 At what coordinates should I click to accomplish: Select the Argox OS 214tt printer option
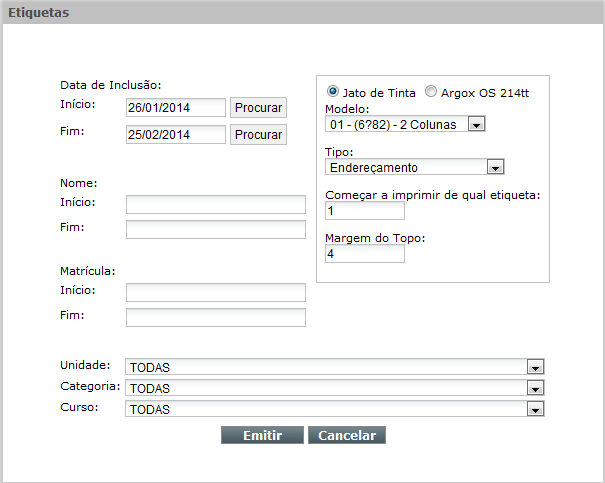pyautogui.click(x=431, y=92)
